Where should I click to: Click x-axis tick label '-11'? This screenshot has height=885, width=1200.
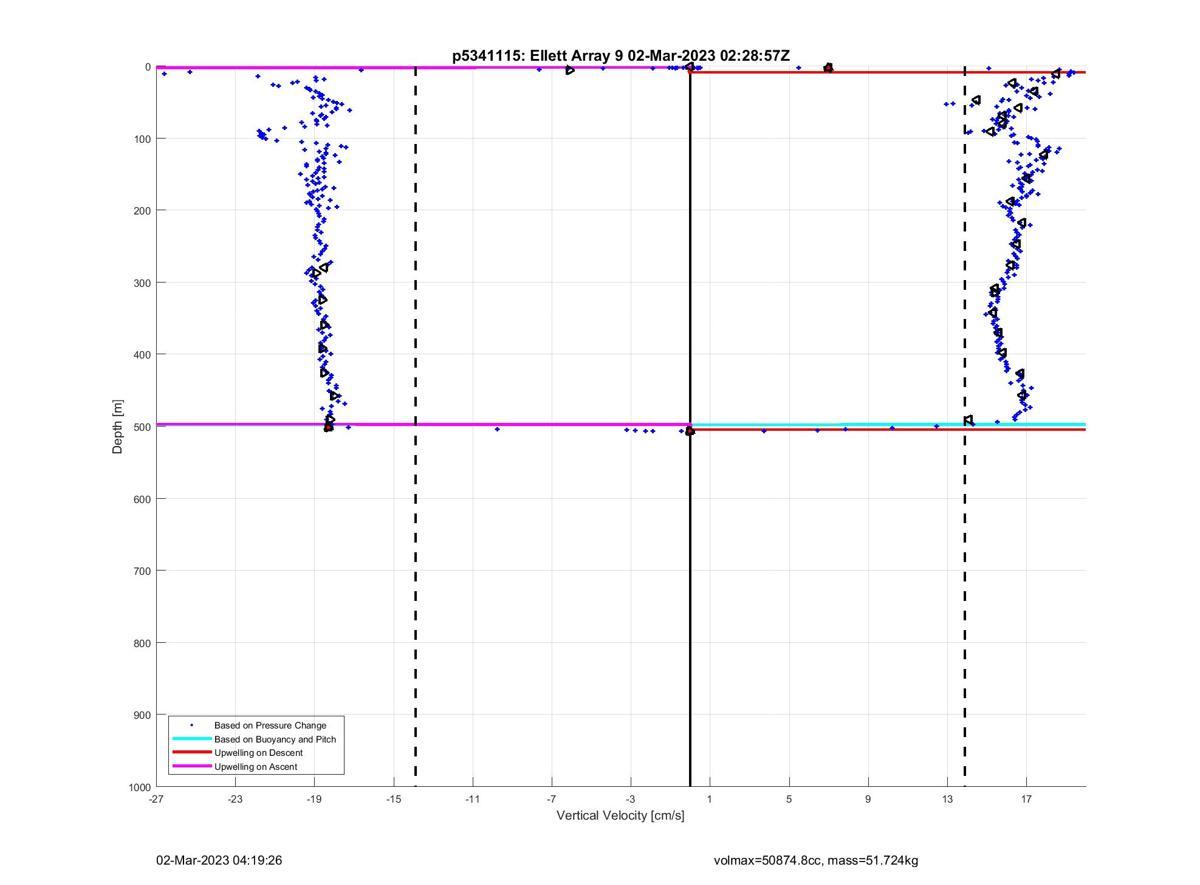coord(472,799)
